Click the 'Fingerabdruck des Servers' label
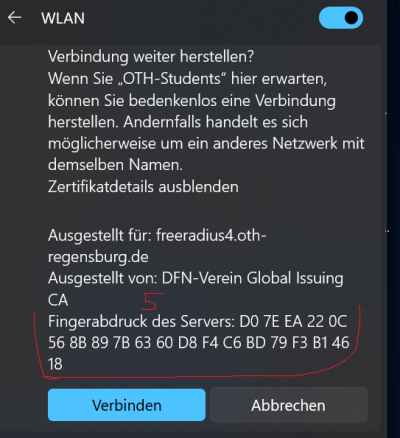Viewport: 400px width, 438px height. 141,322
